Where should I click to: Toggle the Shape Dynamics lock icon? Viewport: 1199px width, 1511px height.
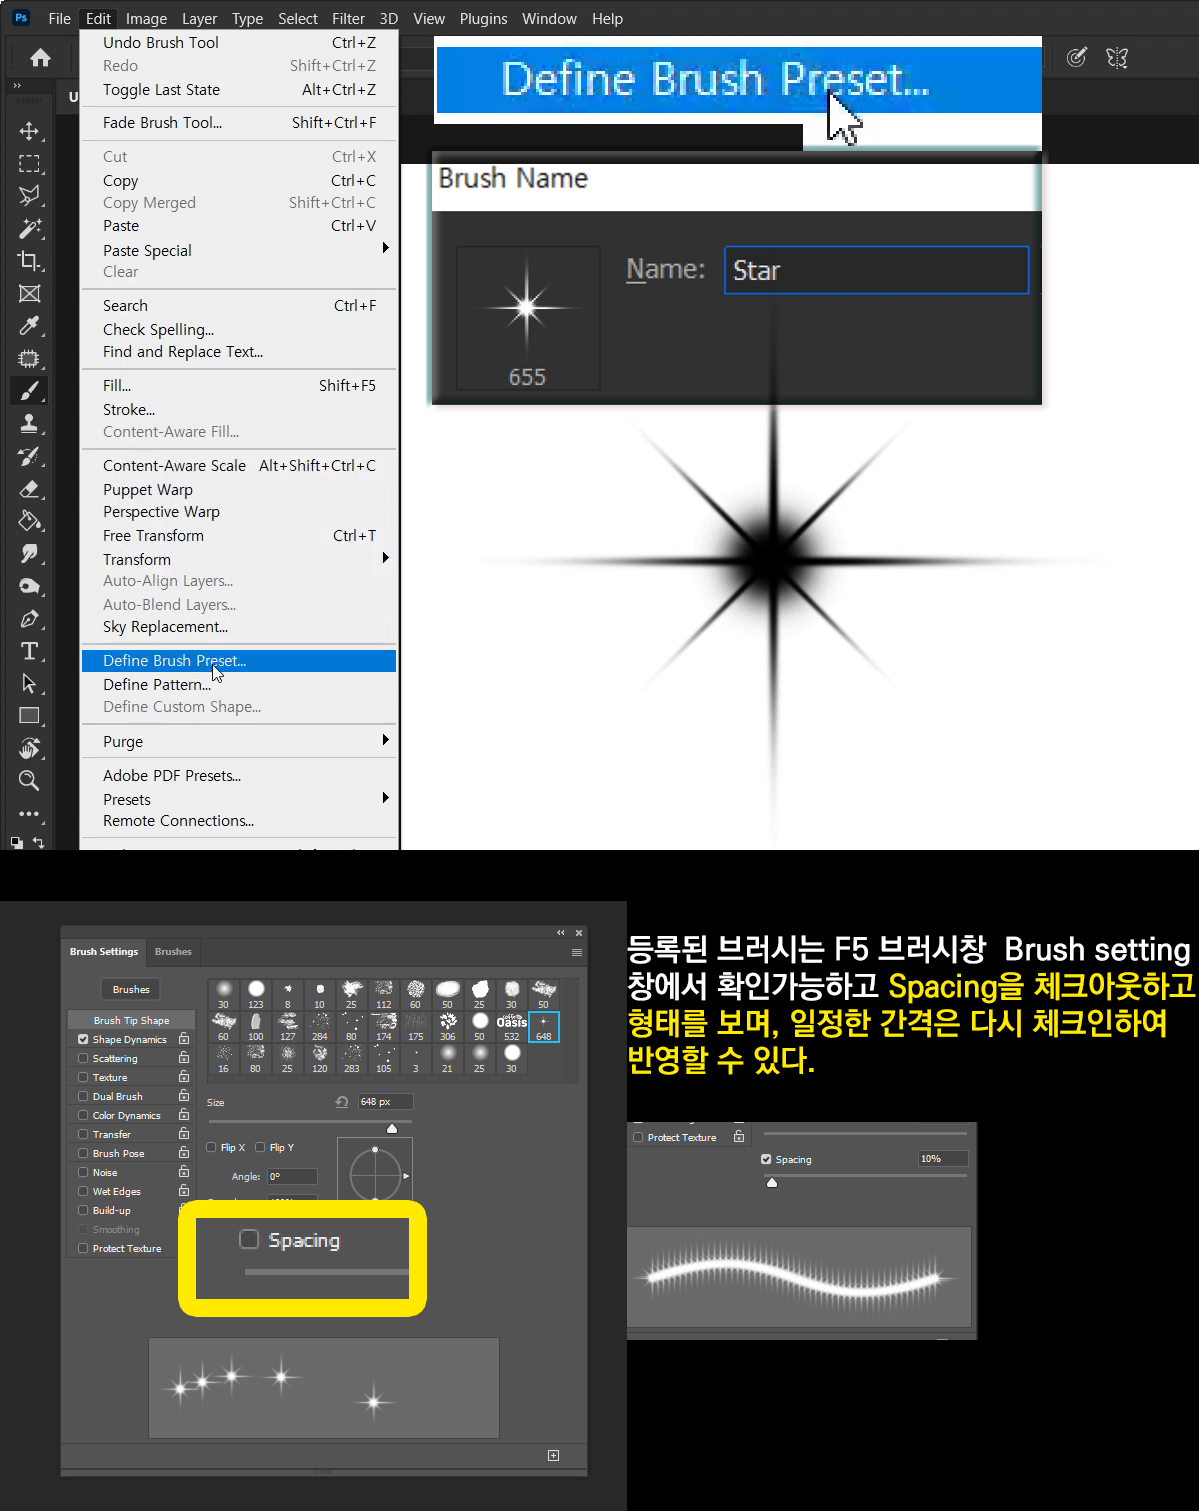(x=184, y=1039)
